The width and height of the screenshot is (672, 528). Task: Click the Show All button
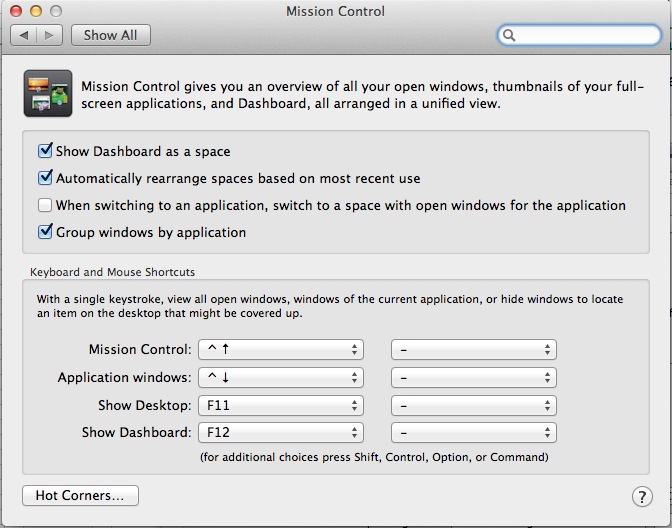tap(111, 35)
